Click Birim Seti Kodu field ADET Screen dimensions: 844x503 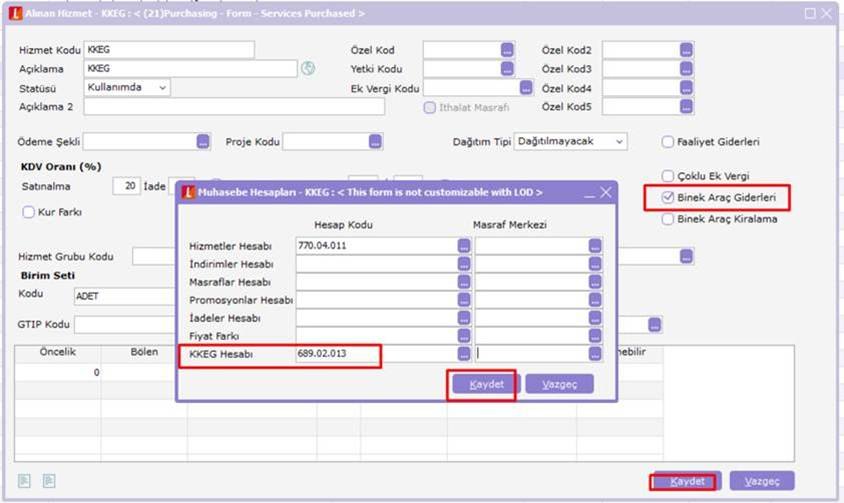(x=125, y=296)
